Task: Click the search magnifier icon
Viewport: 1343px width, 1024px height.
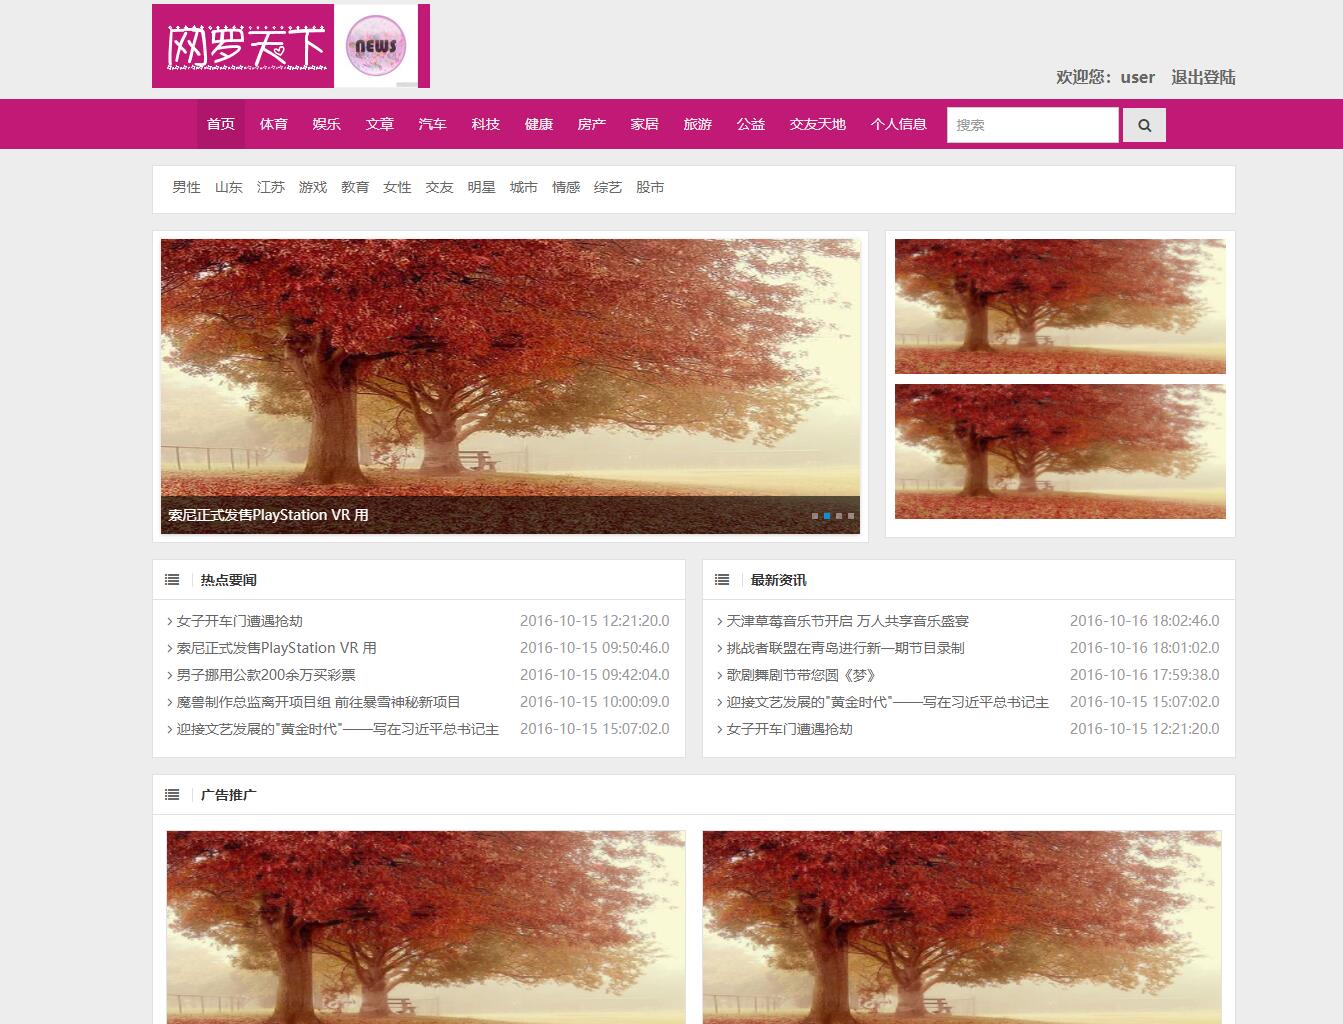Action: pos(1144,124)
